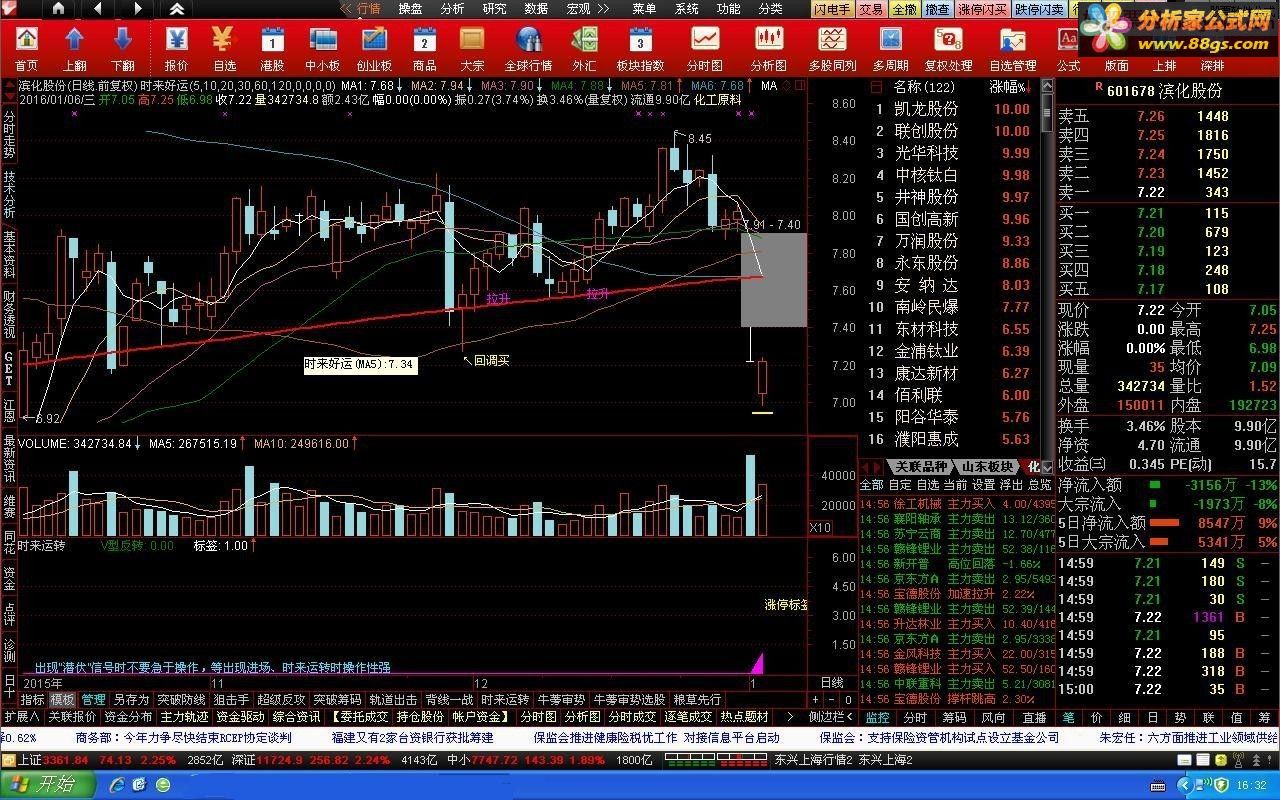Click the home button in title bar
The width and height of the screenshot is (1280, 800).
(x=58, y=9)
